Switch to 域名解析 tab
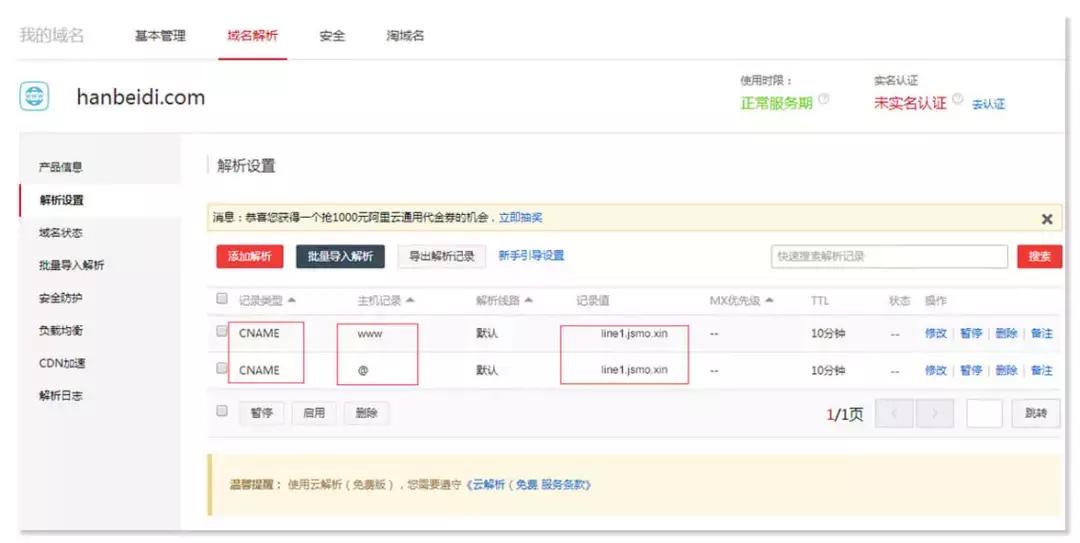 tap(252, 36)
